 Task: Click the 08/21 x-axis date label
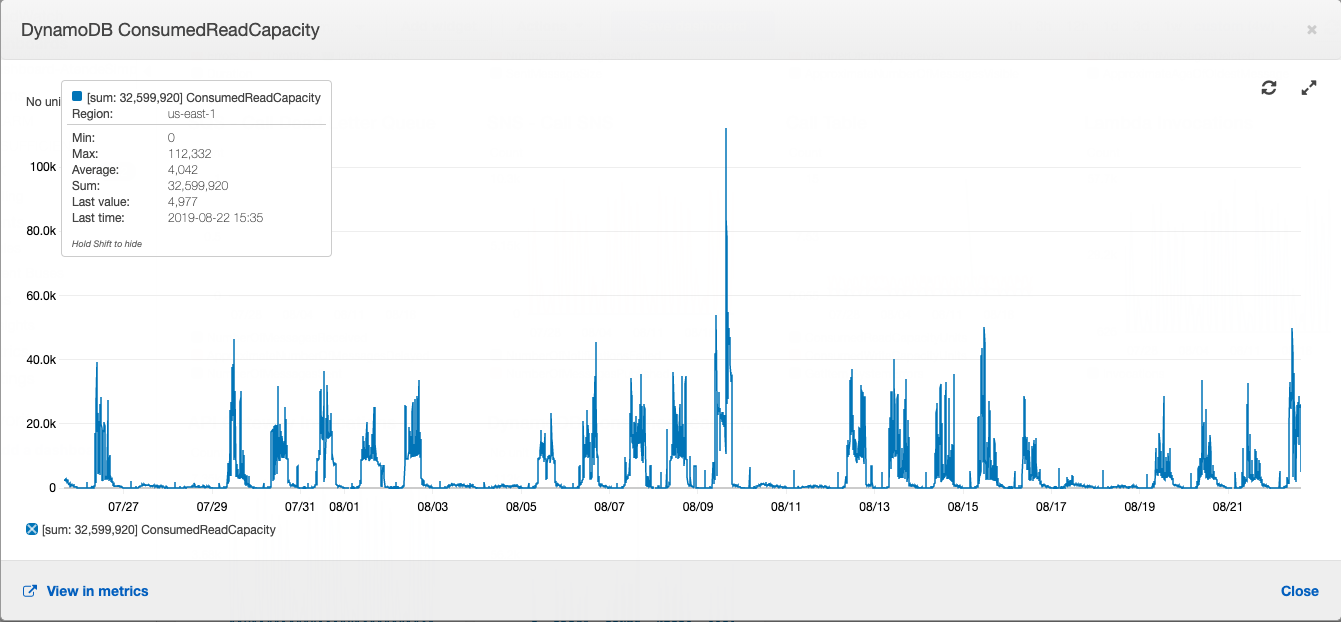(1227, 507)
